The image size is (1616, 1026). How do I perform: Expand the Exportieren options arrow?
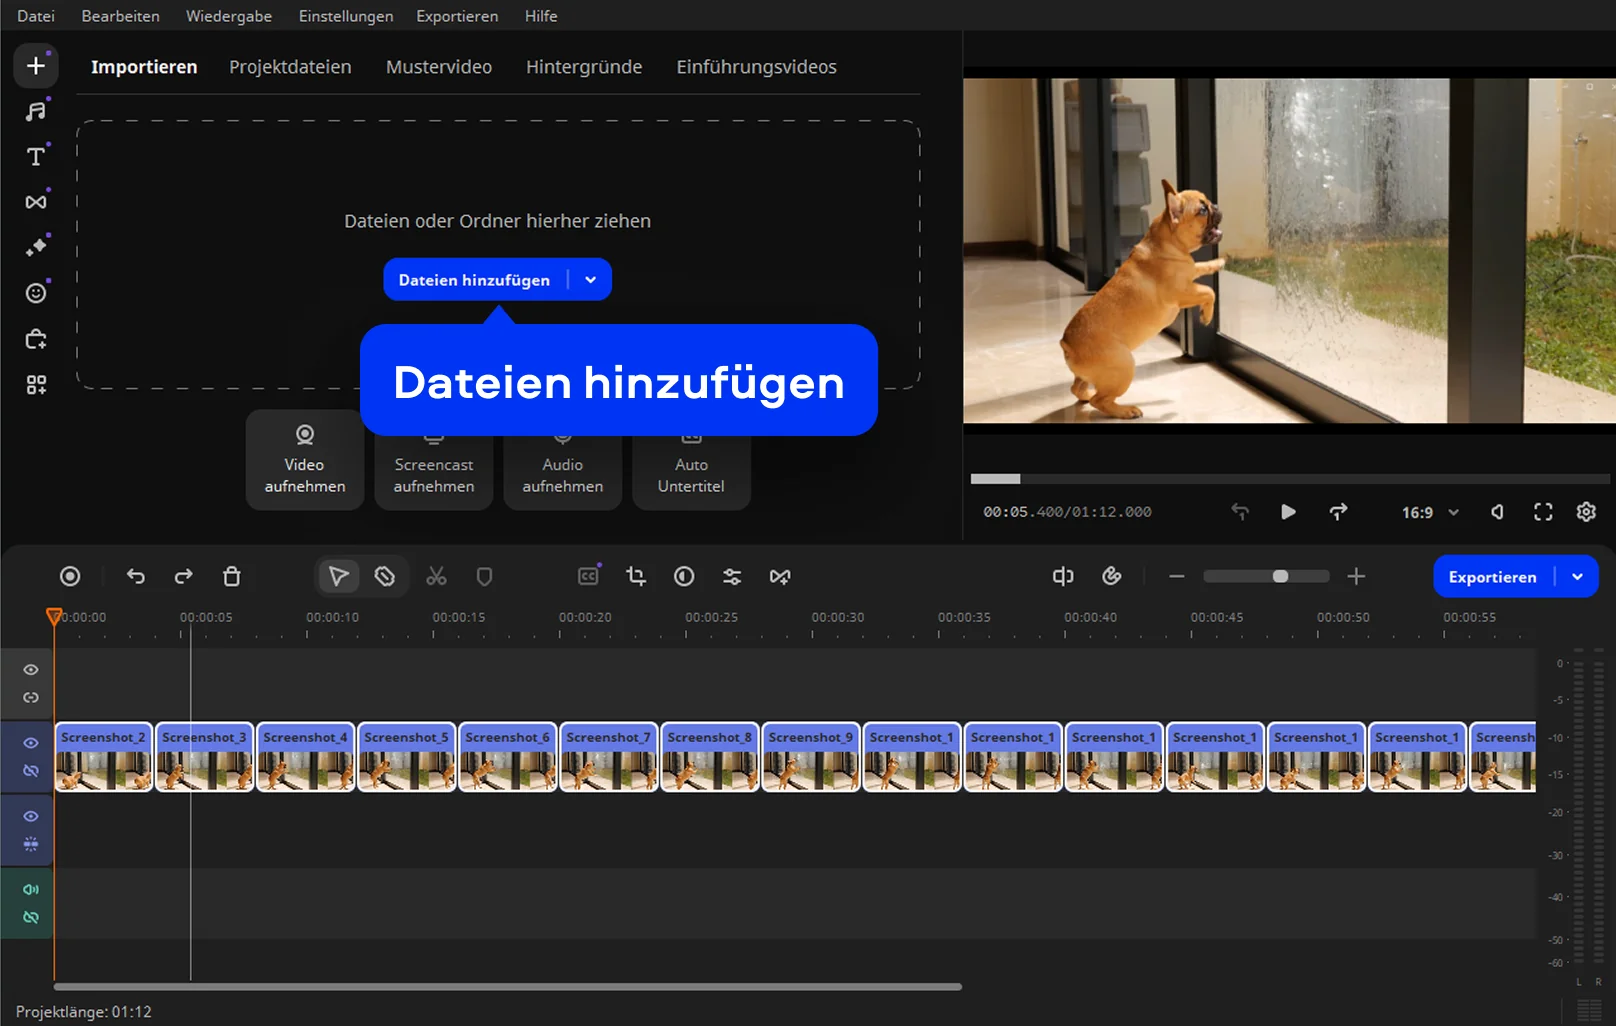1577,577
